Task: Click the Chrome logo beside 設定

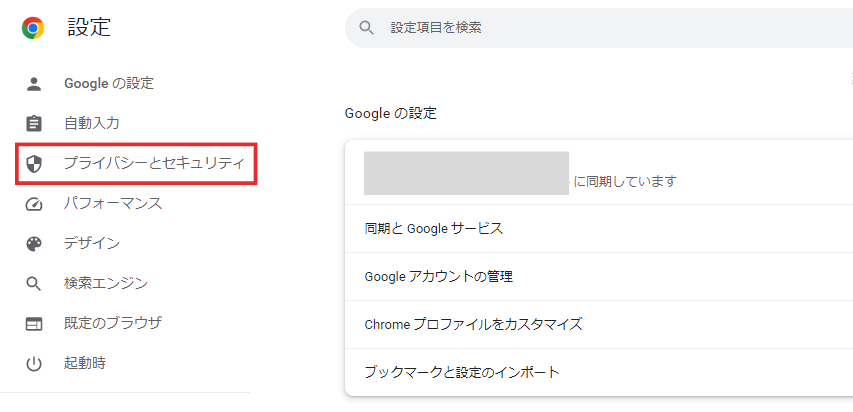Action: tap(33, 28)
